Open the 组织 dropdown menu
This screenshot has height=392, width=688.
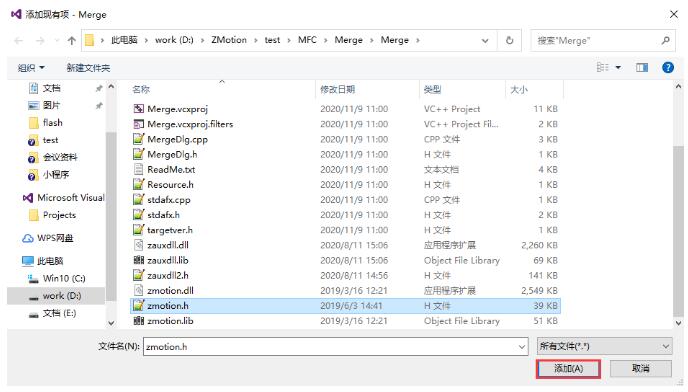31,68
